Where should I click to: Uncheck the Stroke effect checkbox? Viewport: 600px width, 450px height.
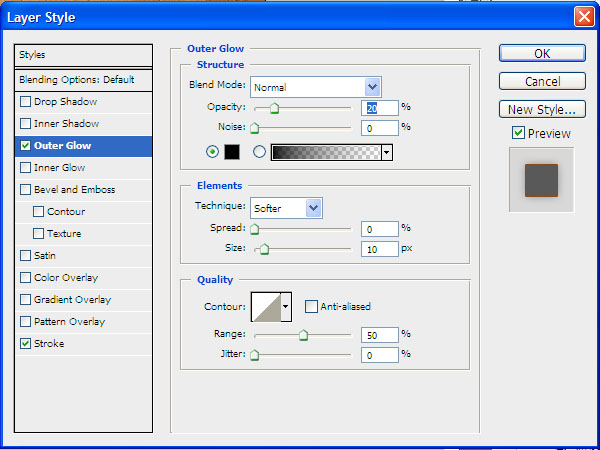coord(25,344)
